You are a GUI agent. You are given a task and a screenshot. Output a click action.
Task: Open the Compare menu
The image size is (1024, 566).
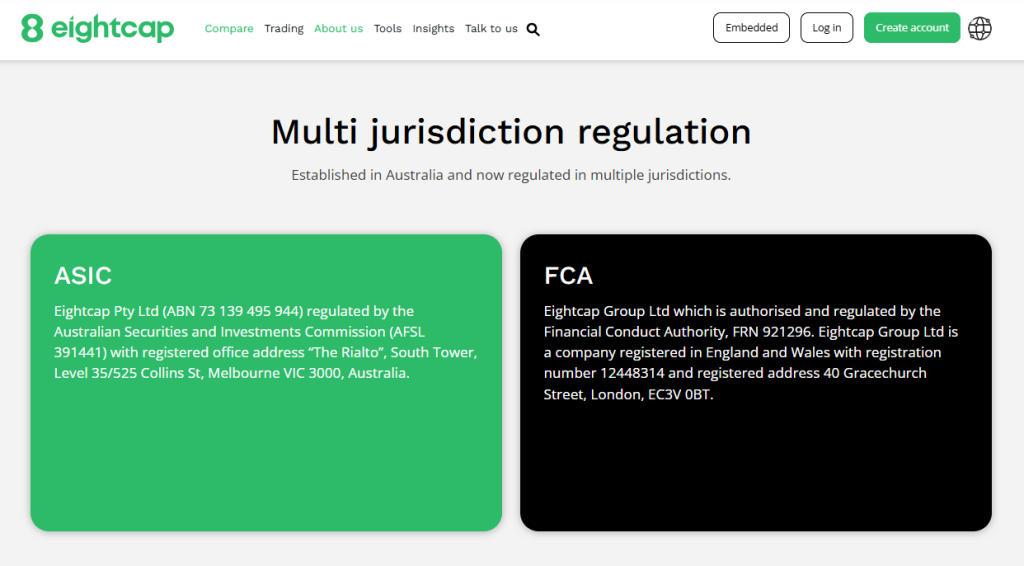tap(229, 29)
